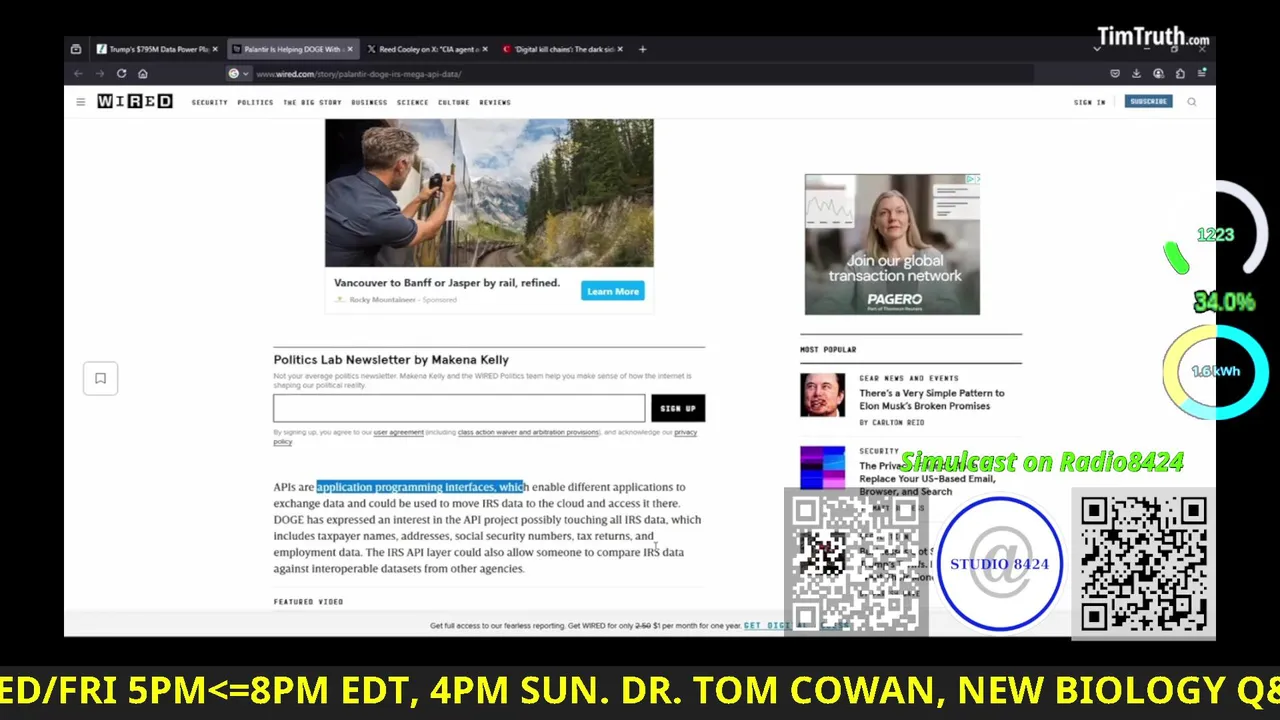This screenshot has width=1280, height=720.
Task: Open The Big Story section
Action: pos(312,102)
